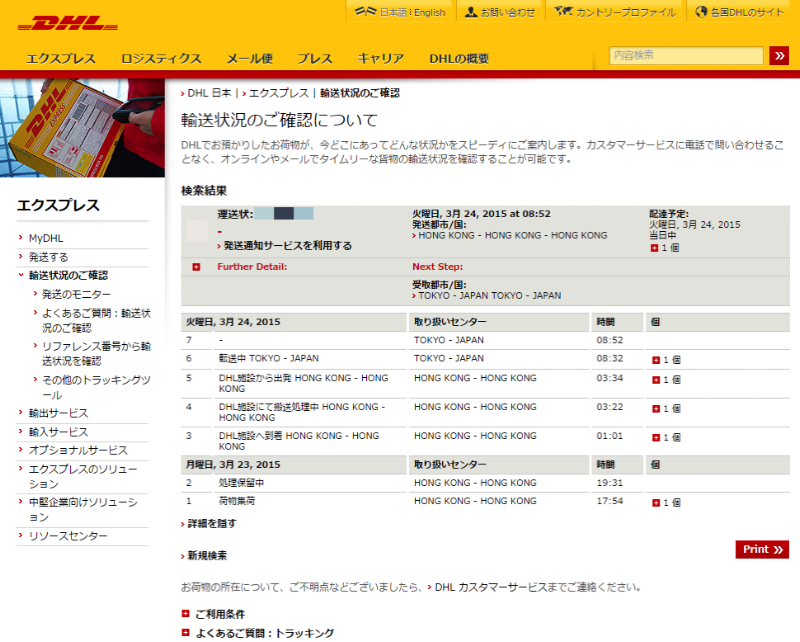Open リファレンス番号から輸送状況を確認 link

coord(96,354)
